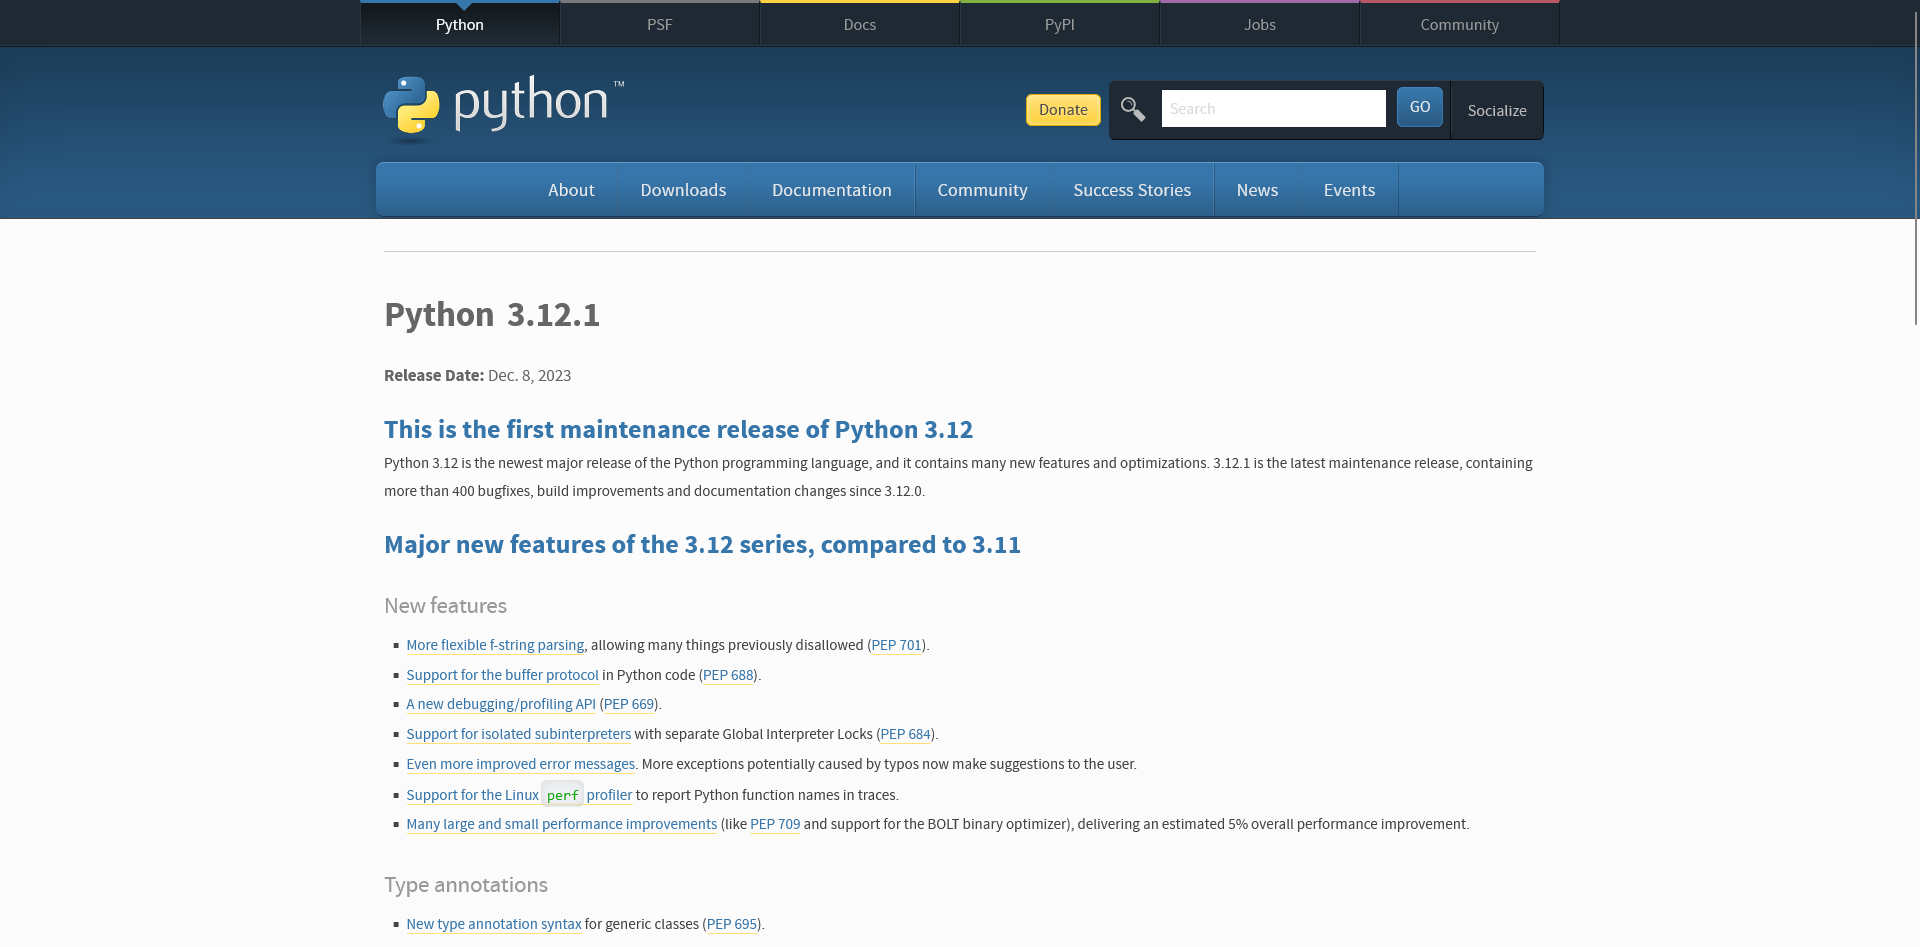The width and height of the screenshot is (1920, 947).
Task: Open Support for the buffer protocol link
Action: pyautogui.click(x=502, y=676)
